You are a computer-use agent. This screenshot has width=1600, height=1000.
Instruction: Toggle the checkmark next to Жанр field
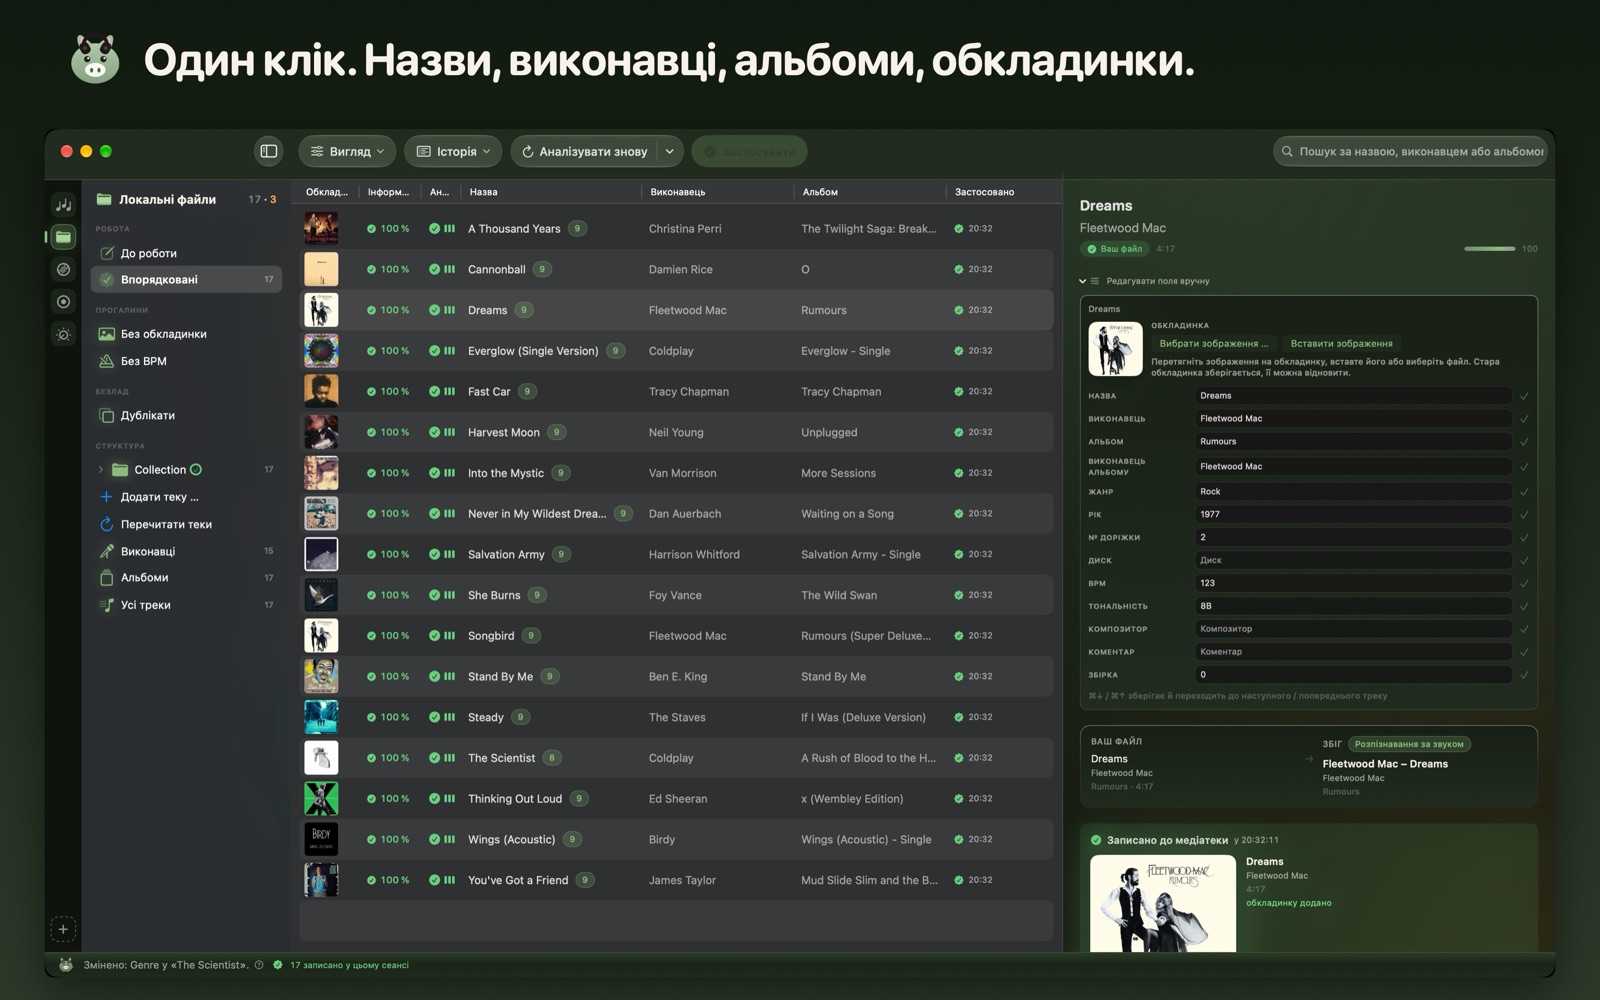pyautogui.click(x=1524, y=492)
